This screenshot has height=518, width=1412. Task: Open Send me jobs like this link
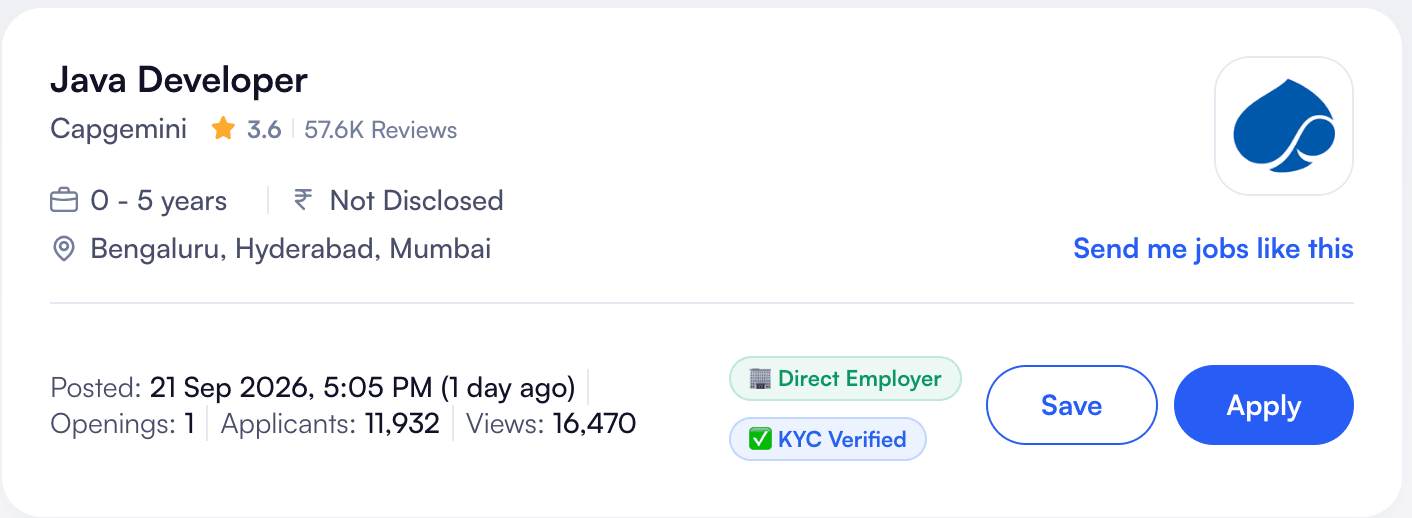pyautogui.click(x=1213, y=248)
